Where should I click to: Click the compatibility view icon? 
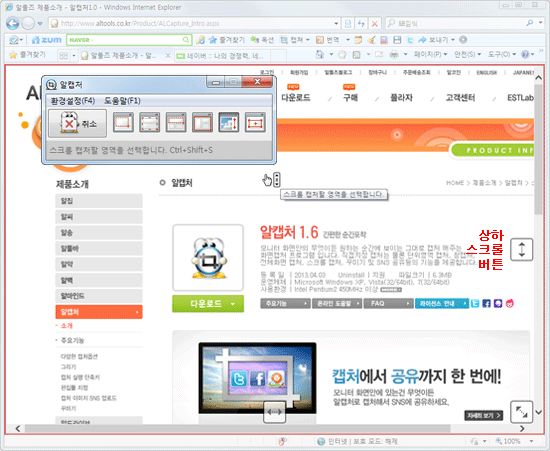coord(348,23)
